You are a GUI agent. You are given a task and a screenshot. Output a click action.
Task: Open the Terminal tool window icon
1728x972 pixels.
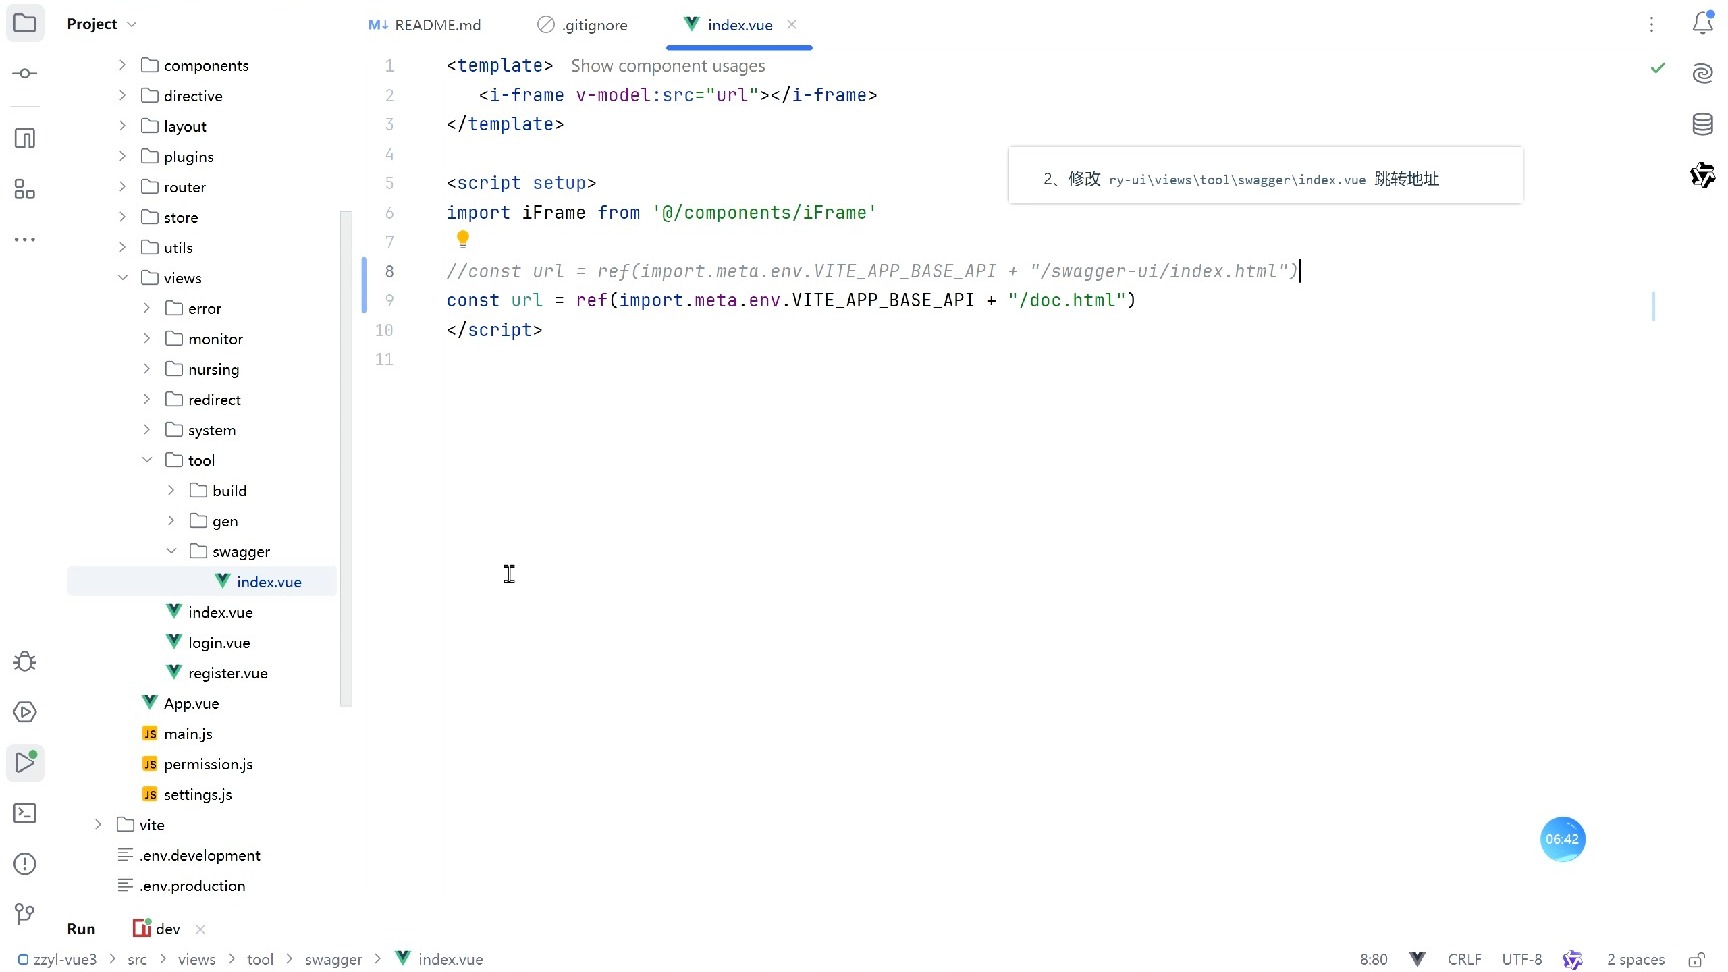click(x=25, y=813)
